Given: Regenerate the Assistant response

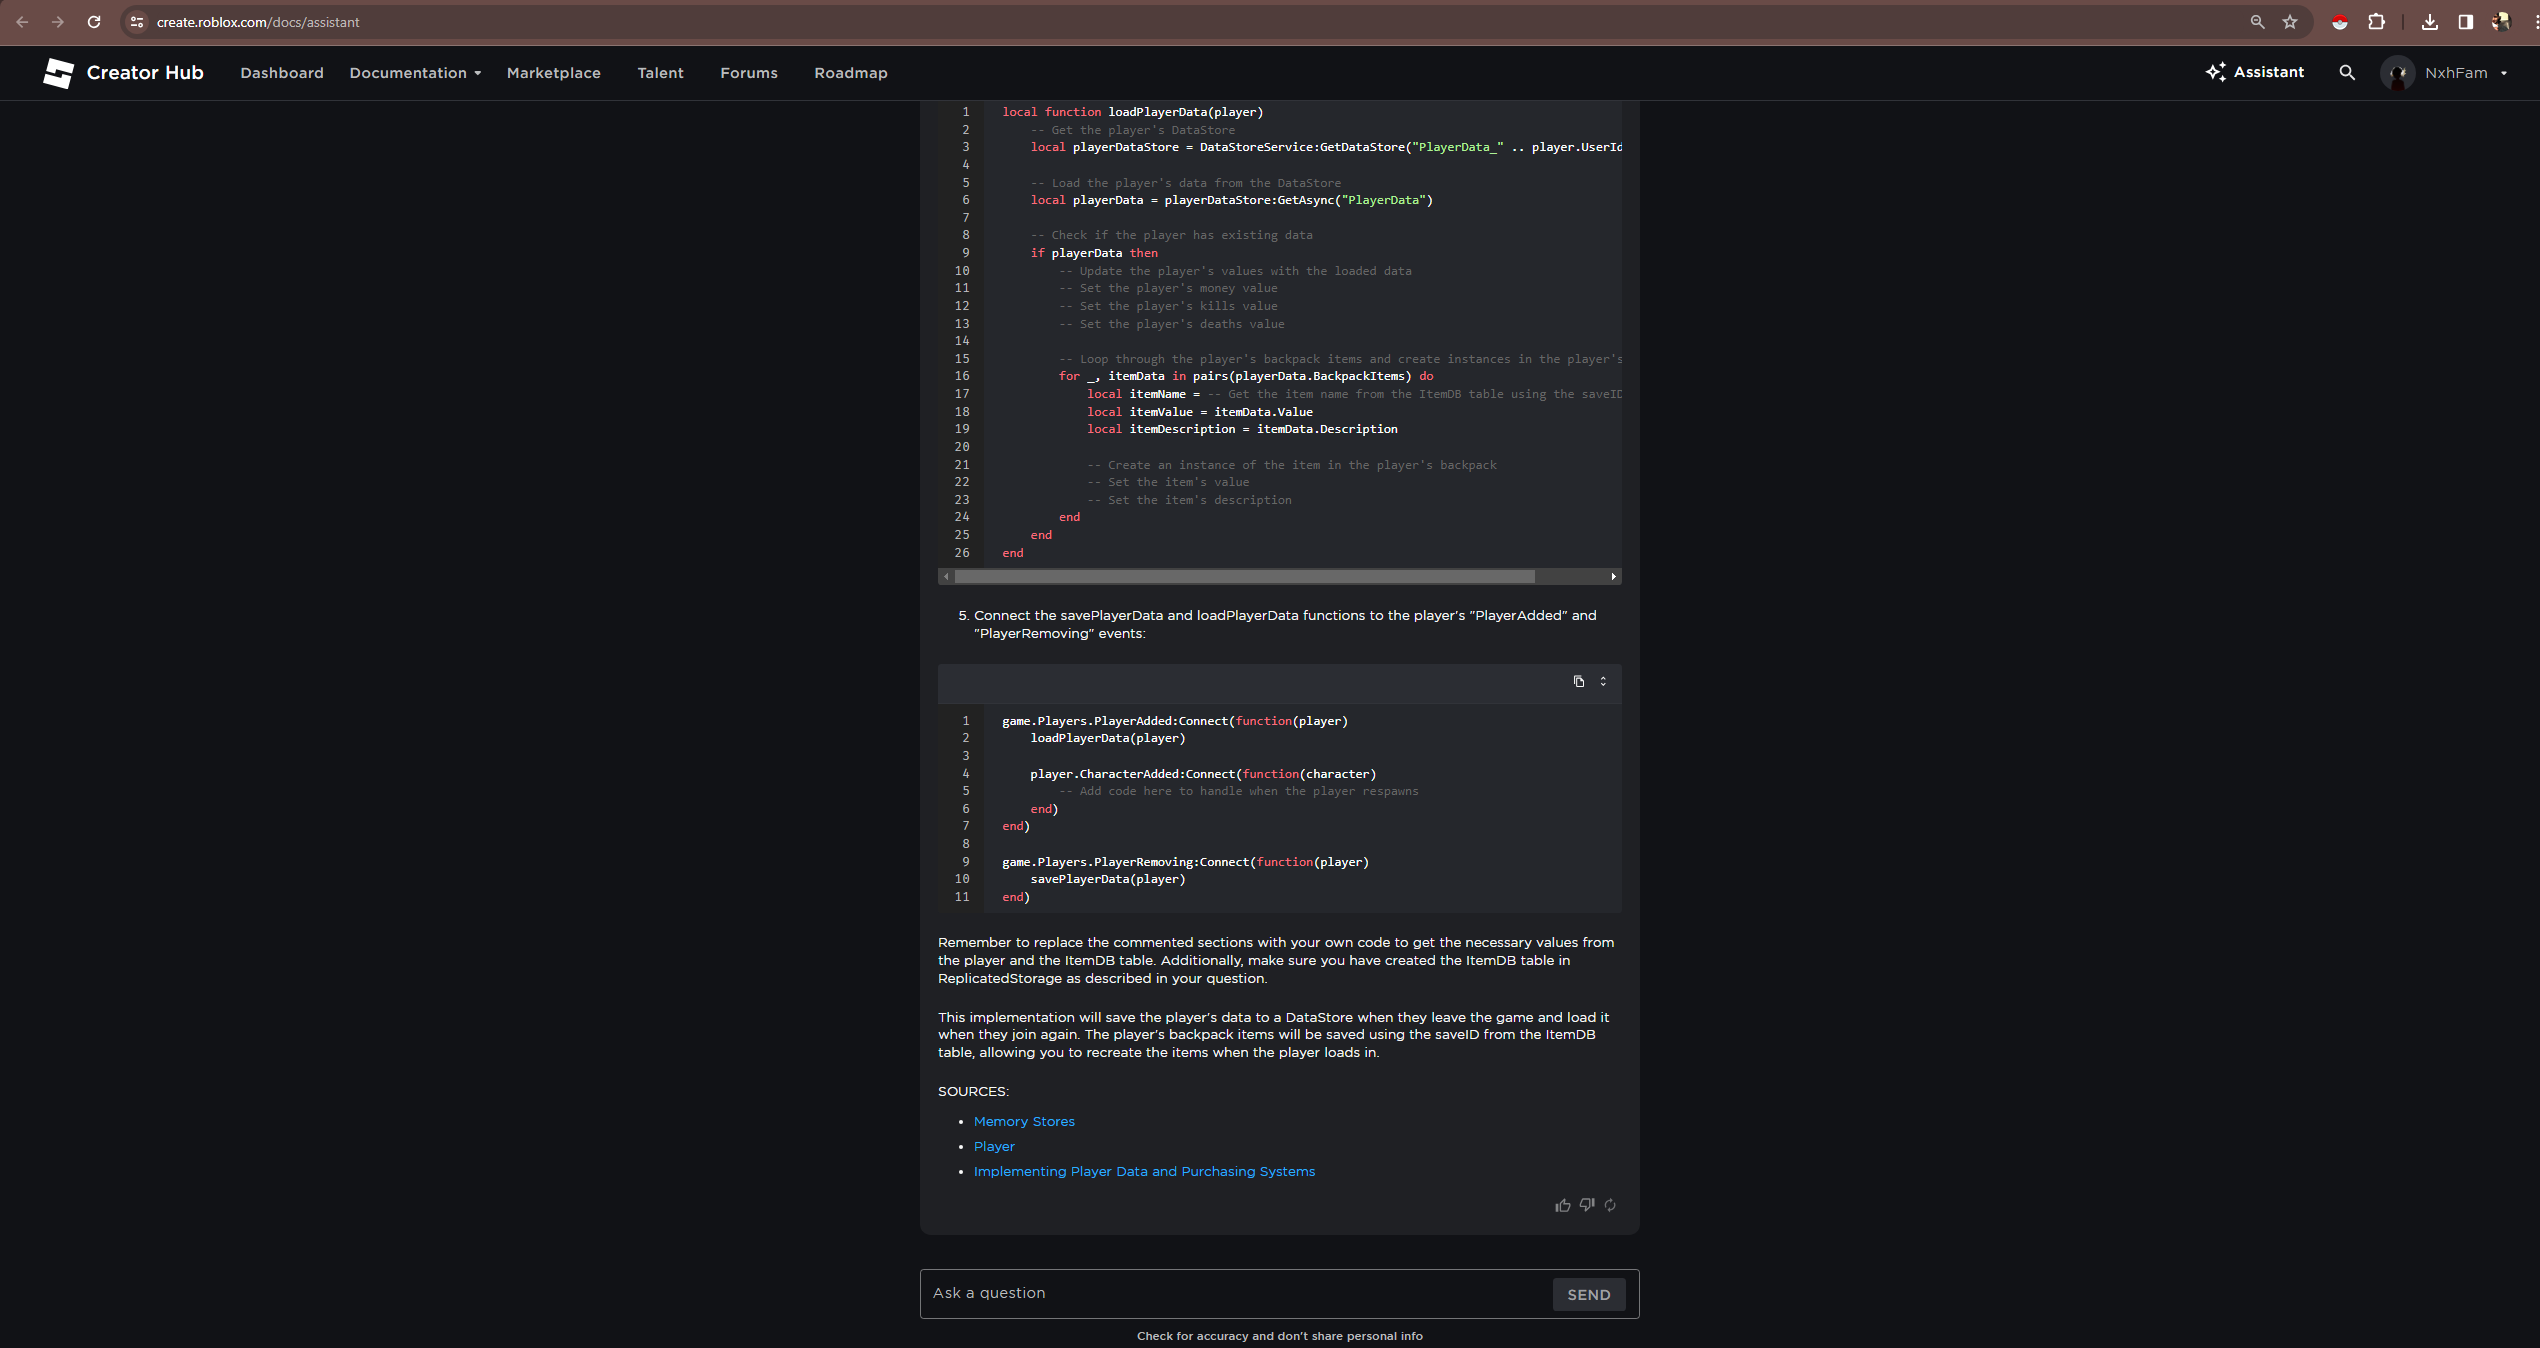Looking at the screenshot, I should coord(1611,1205).
